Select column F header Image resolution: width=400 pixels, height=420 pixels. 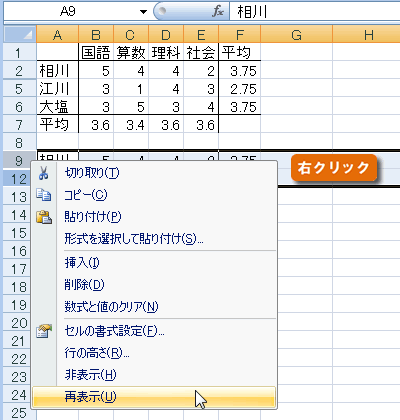(240, 34)
